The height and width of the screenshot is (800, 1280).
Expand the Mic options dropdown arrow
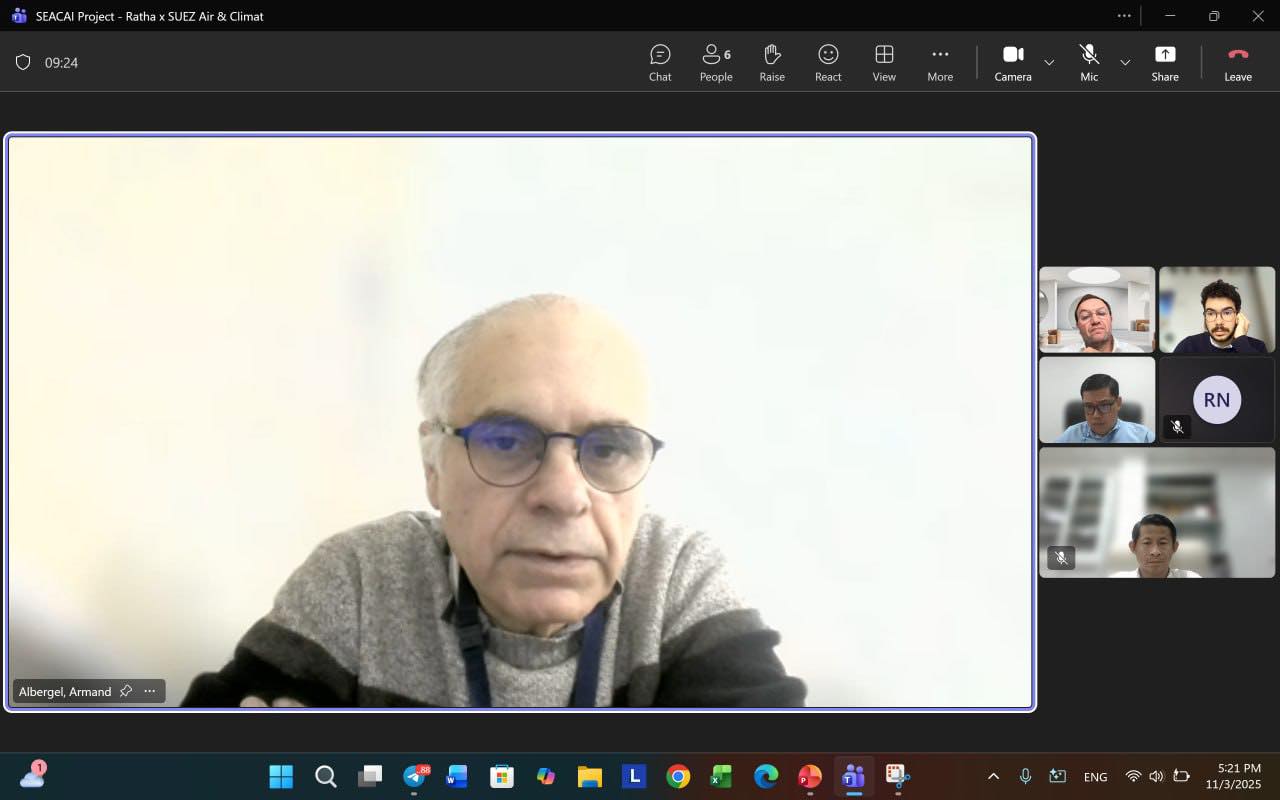pyautogui.click(x=1125, y=62)
